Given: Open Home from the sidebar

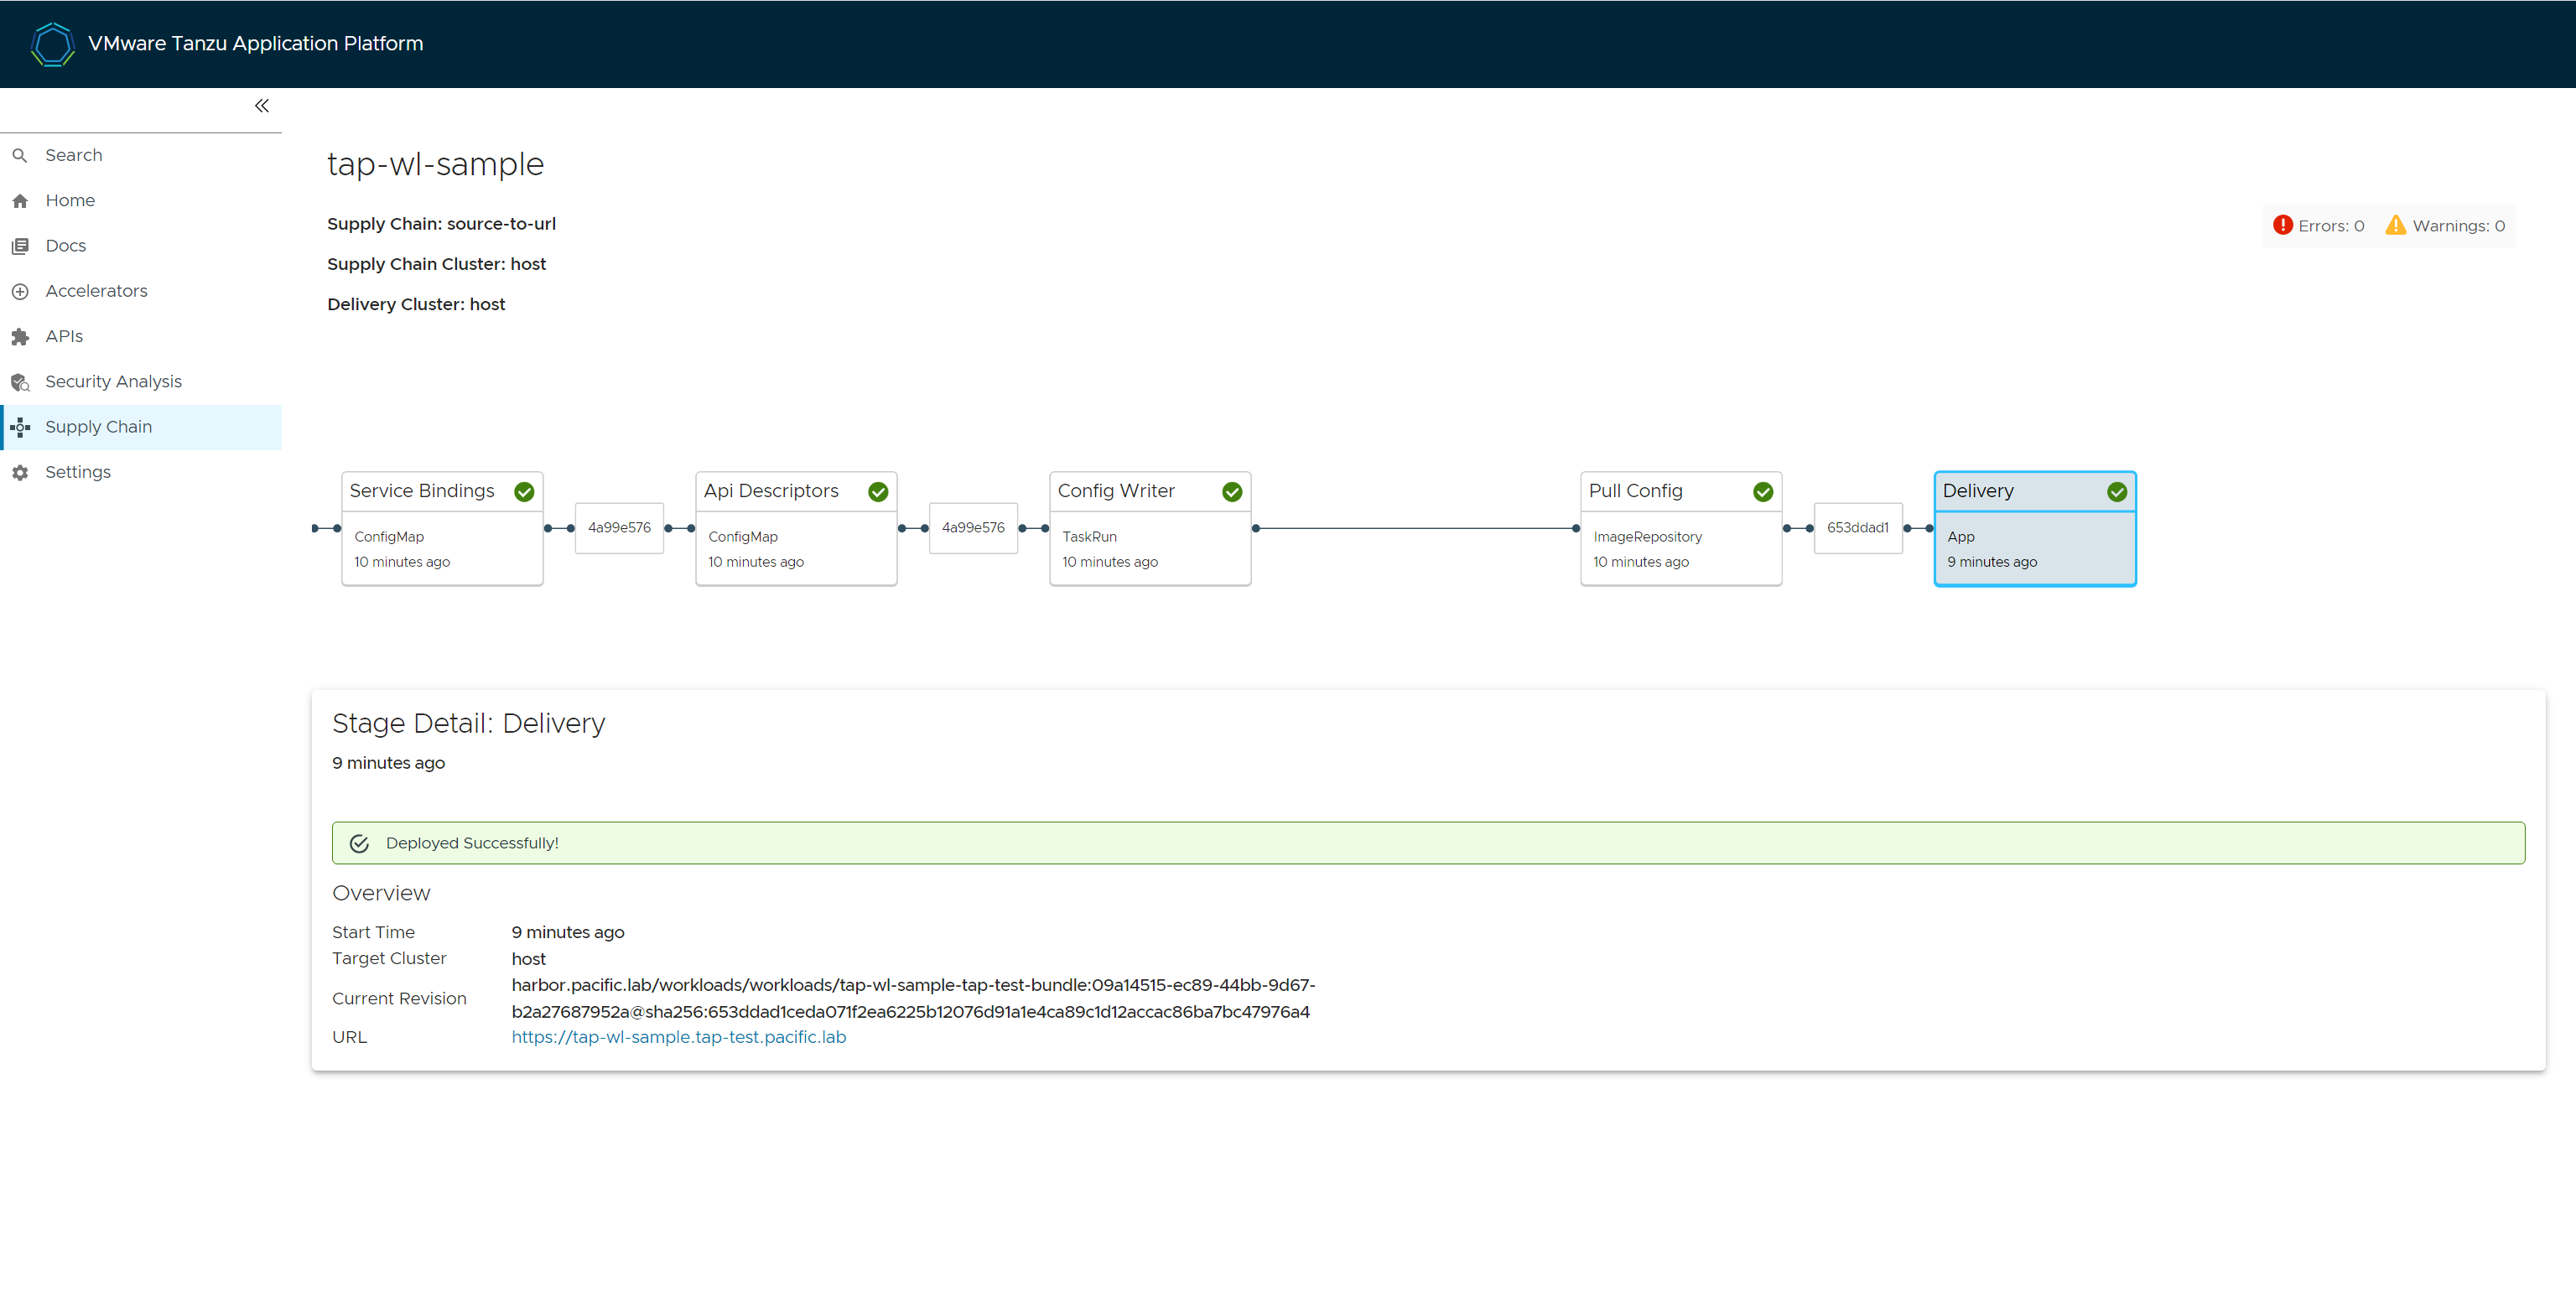Looking at the screenshot, I should point(70,200).
